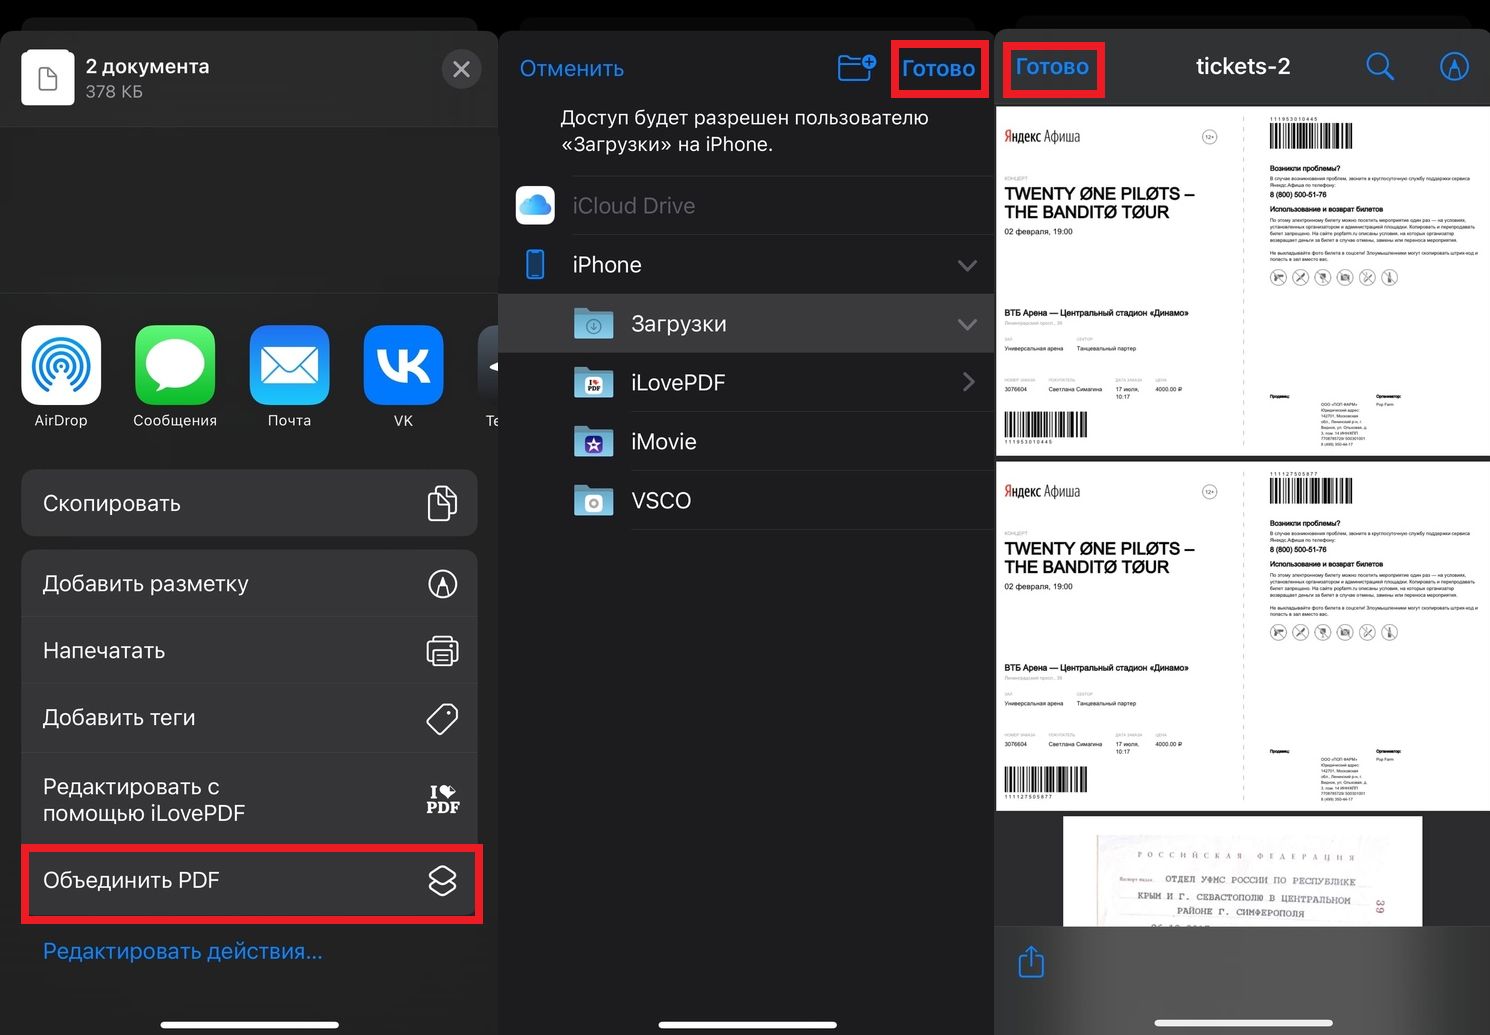Open markup with pen circle icon in preview
Image resolution: width=1490 pixels, height=1035 pixels.
tap(1454, 67)
